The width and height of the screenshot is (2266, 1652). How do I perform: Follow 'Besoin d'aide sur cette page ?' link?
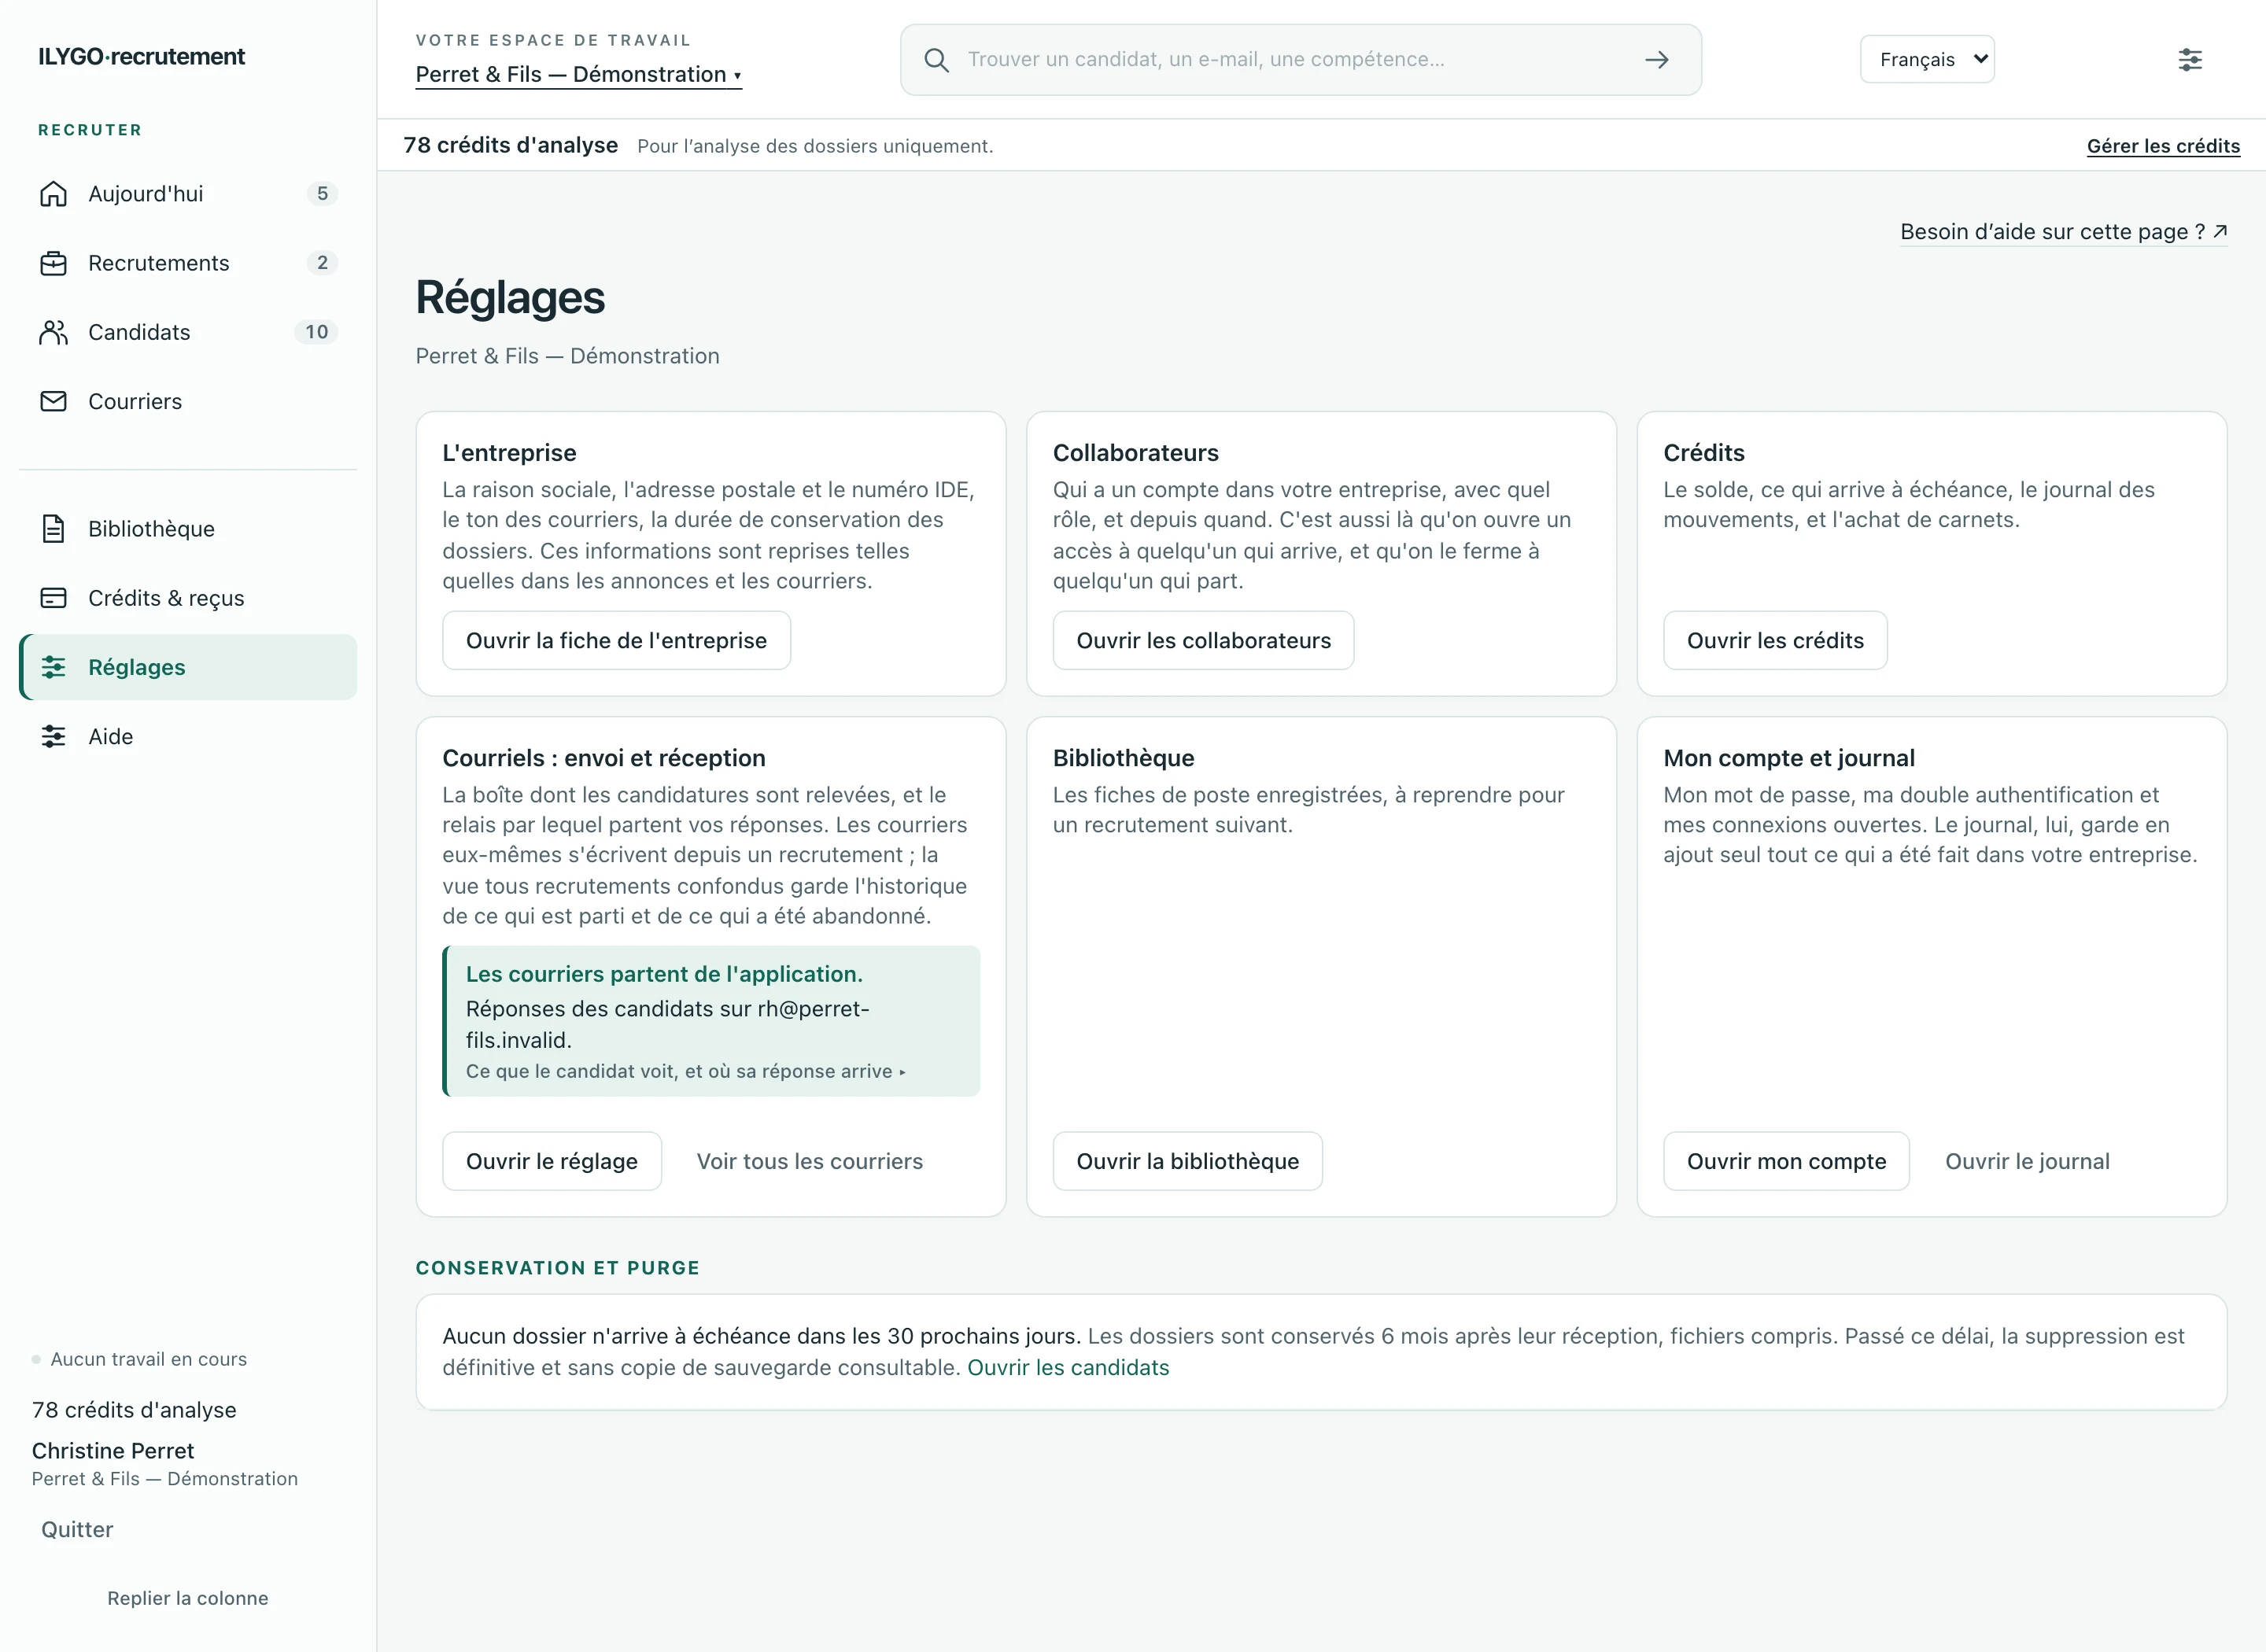click(2063, 232)
